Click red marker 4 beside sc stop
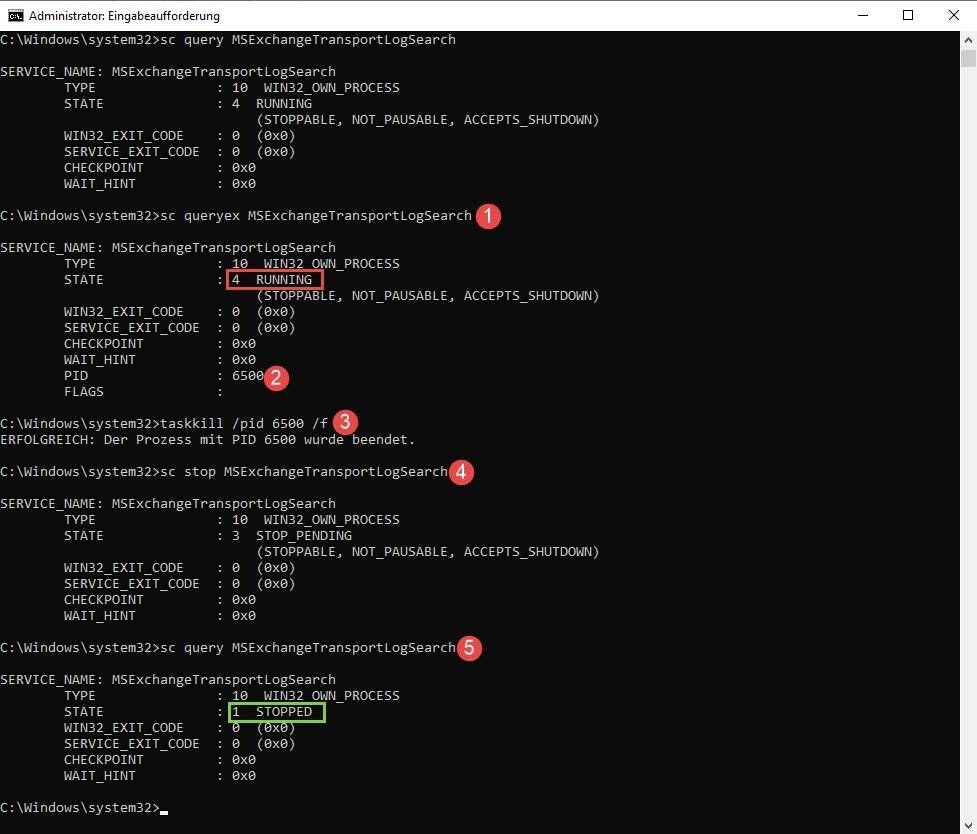 (x=461, y=472)
